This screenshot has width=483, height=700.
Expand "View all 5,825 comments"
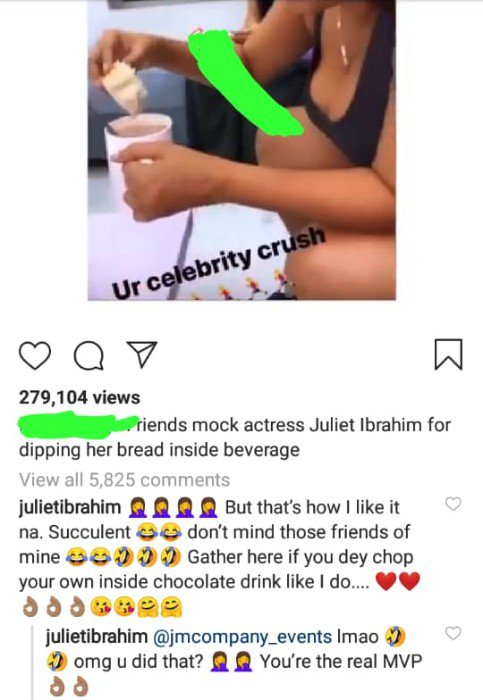tap(125, 480)
